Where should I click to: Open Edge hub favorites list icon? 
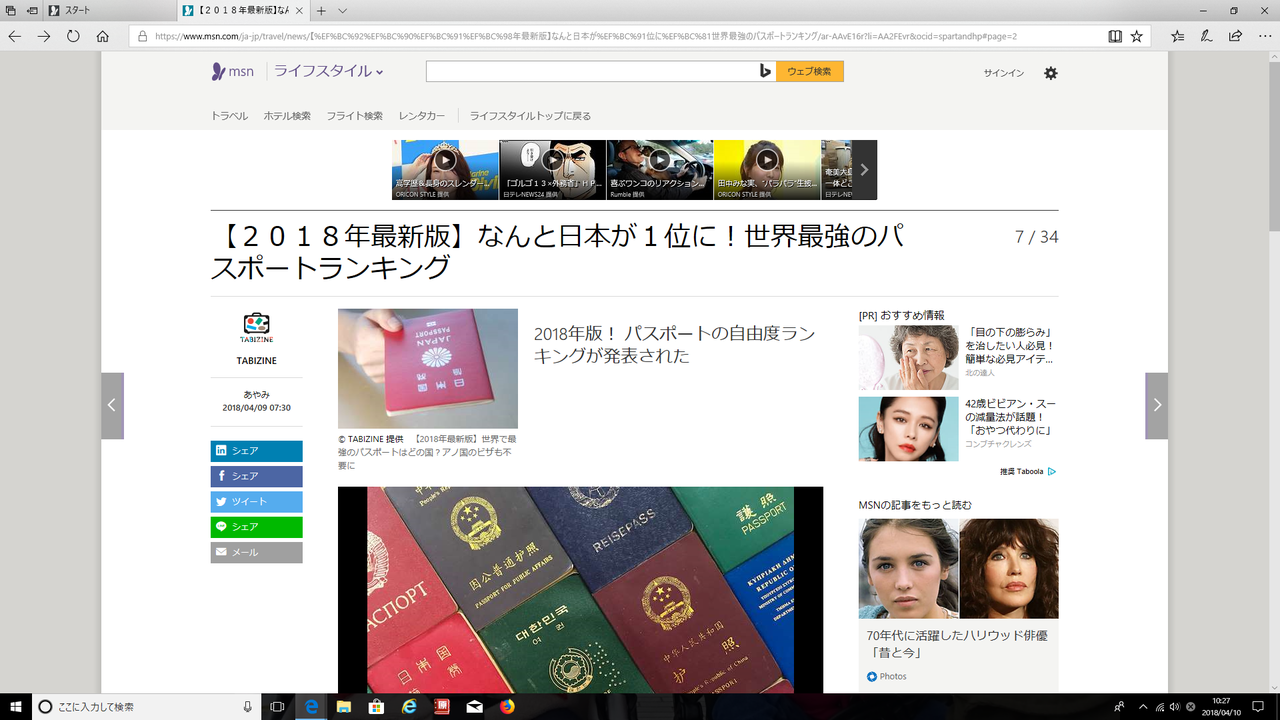(1178, 36)
